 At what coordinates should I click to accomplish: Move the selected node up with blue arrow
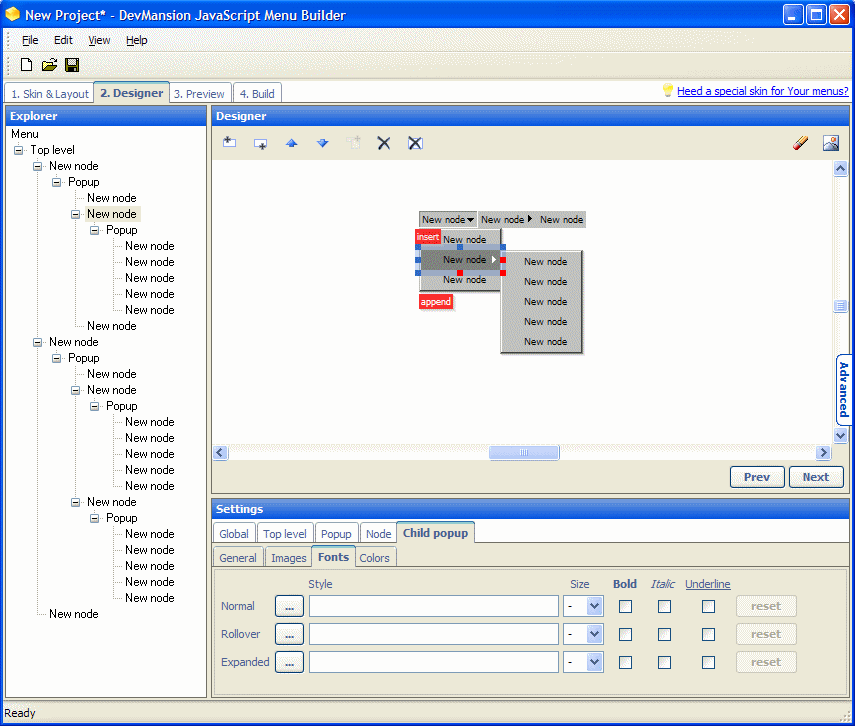[x=292, y=143]
